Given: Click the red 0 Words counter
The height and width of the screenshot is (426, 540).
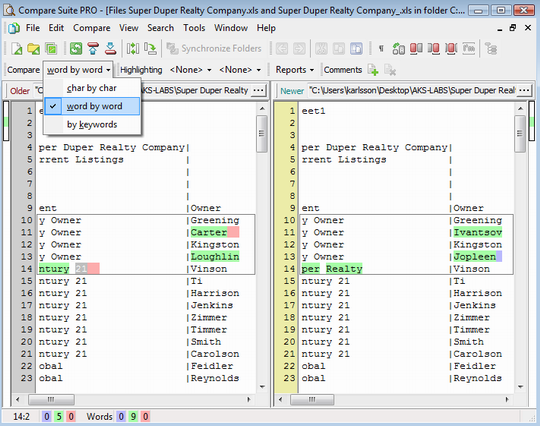Looking at the screenshot, I should 145,417.
